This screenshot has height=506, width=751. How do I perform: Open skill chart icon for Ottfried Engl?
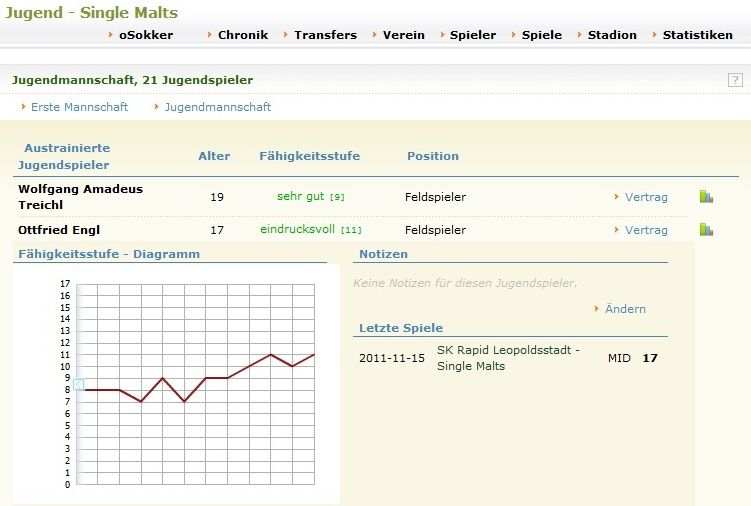point(706,230)
